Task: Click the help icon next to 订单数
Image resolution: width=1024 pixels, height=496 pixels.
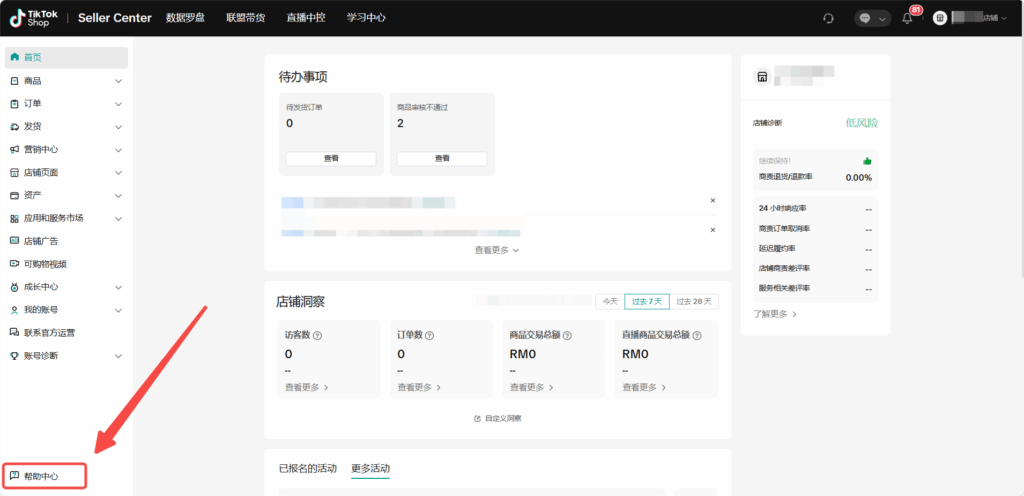Action: pyautogui.click(x=430, y=335)
